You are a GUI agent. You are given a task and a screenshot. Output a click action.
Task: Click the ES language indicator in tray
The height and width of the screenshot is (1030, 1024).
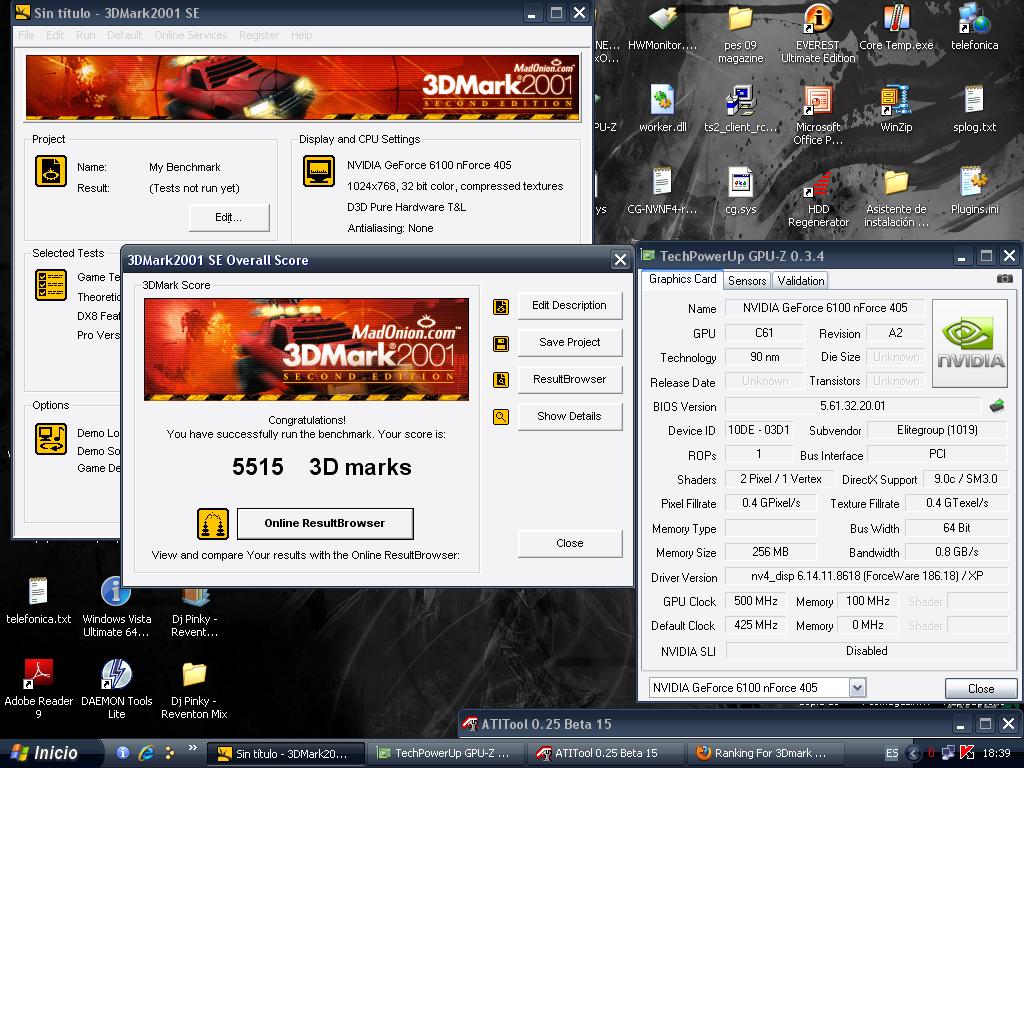point(891,753)
